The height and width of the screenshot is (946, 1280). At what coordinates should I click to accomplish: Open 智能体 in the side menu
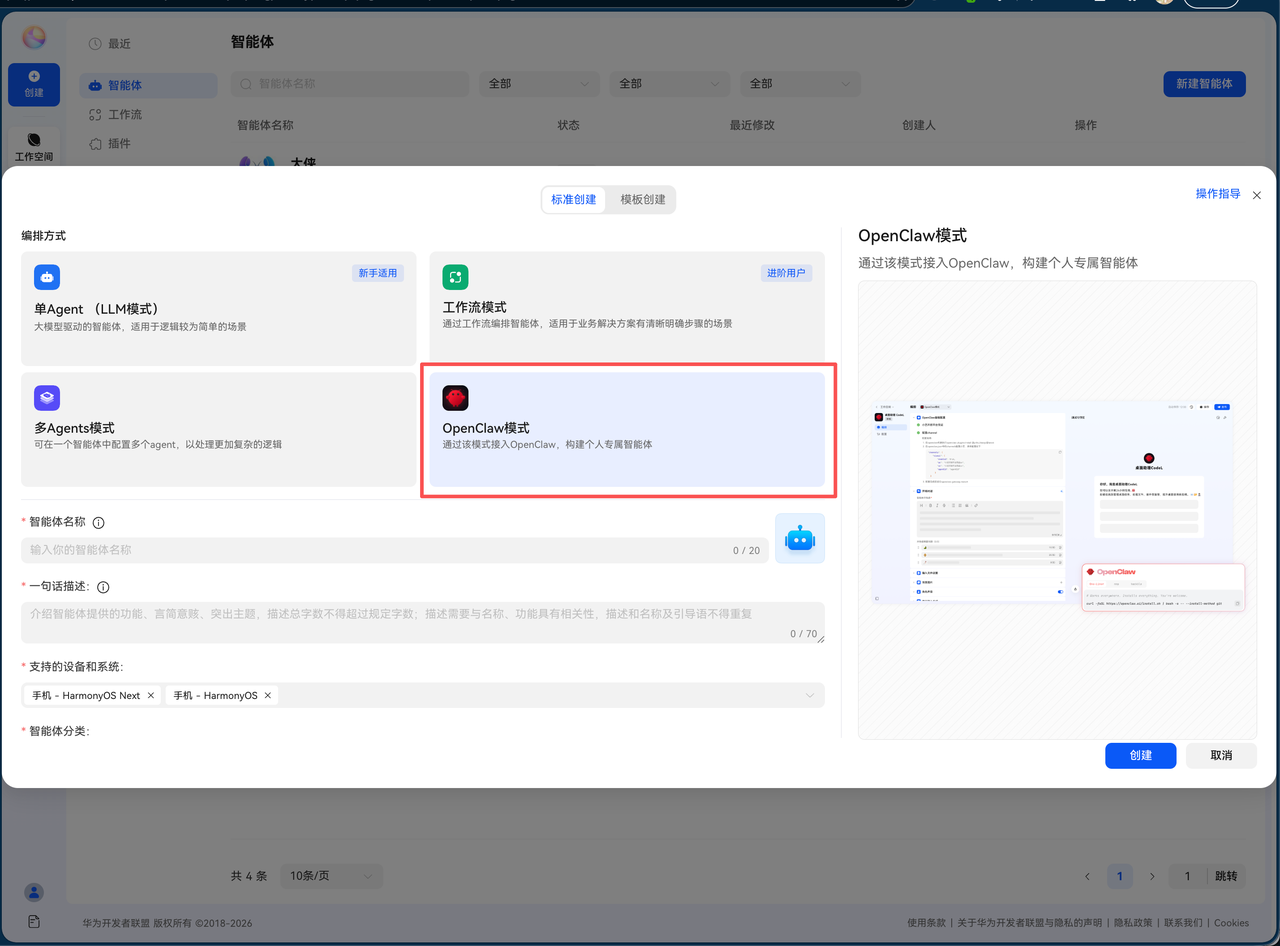pos(148,85)
